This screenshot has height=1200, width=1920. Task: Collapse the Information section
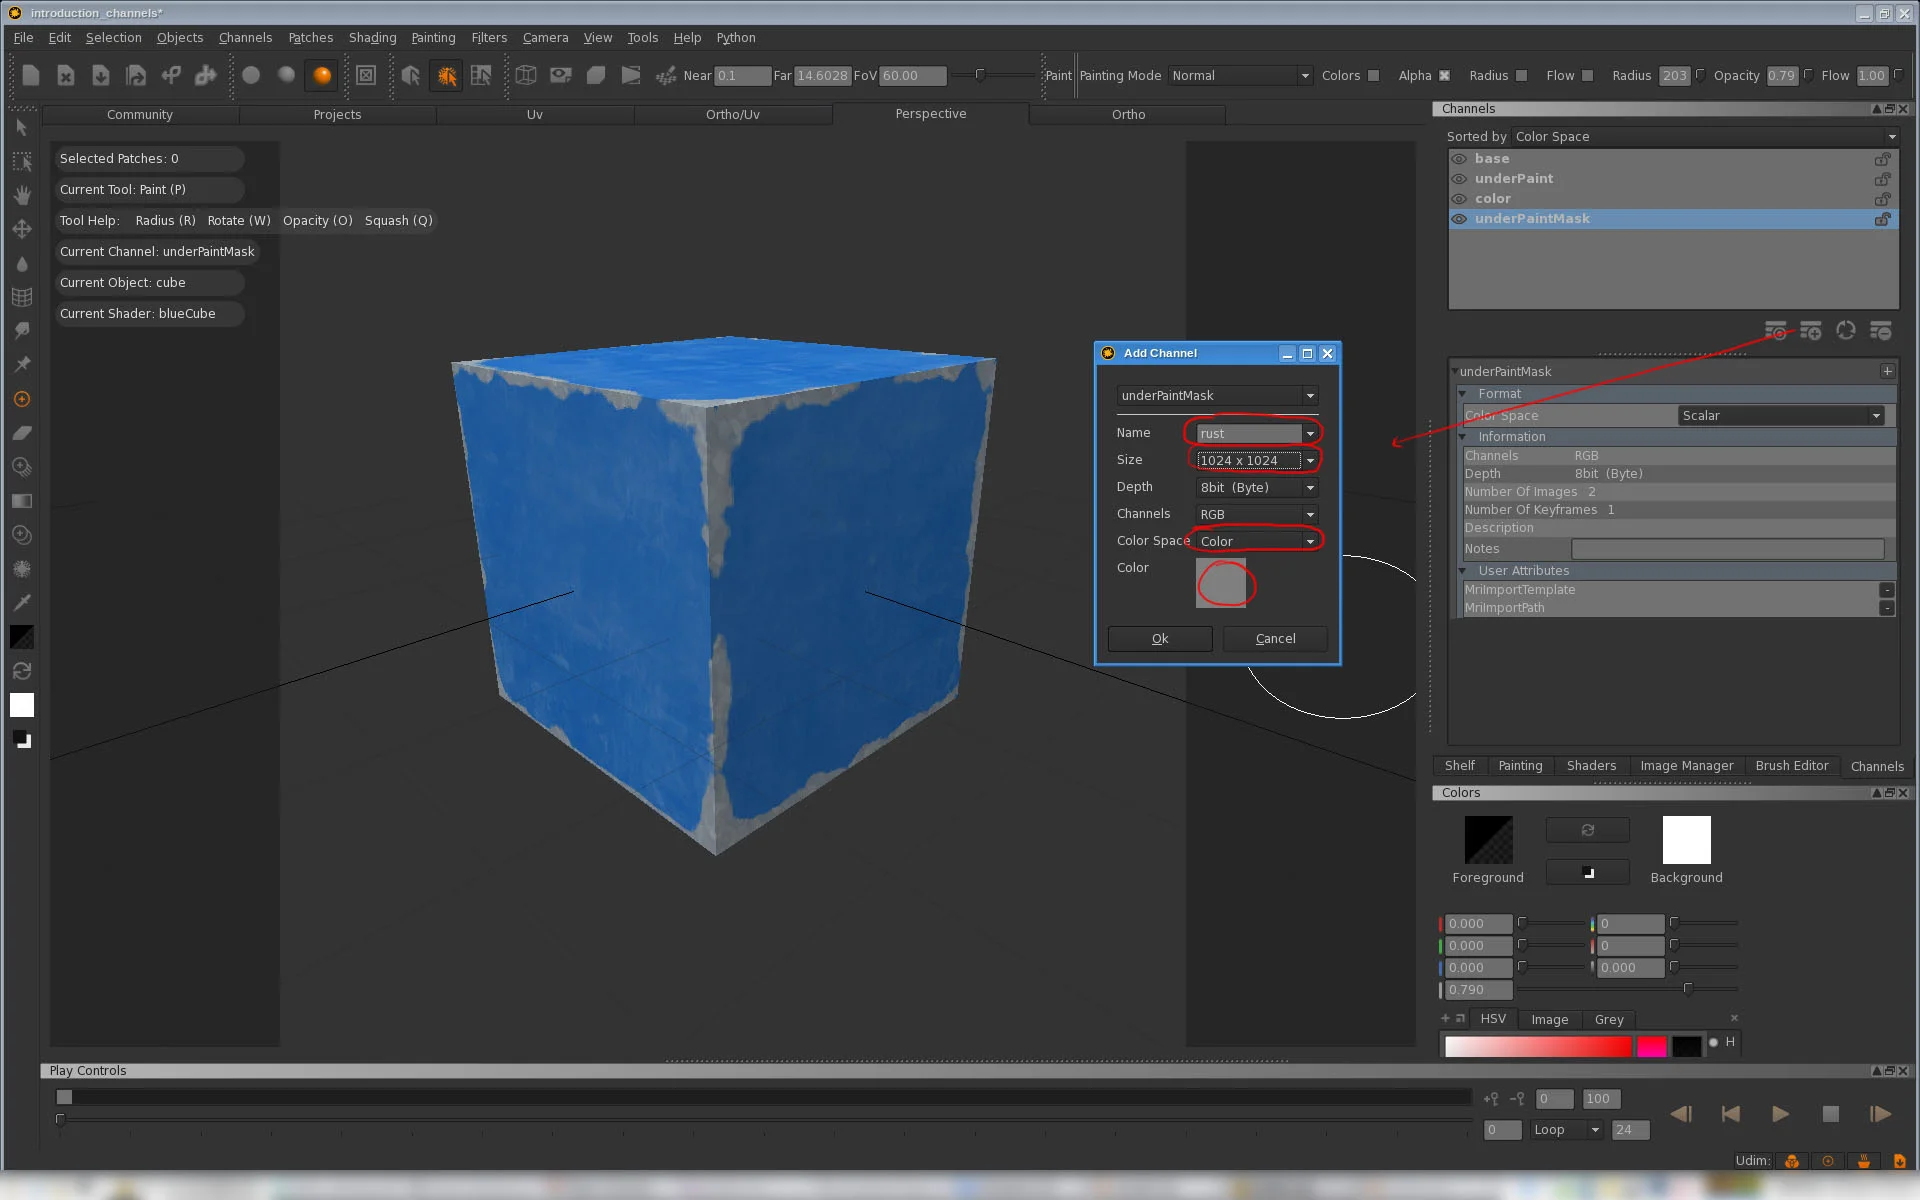pos(1463,437)
